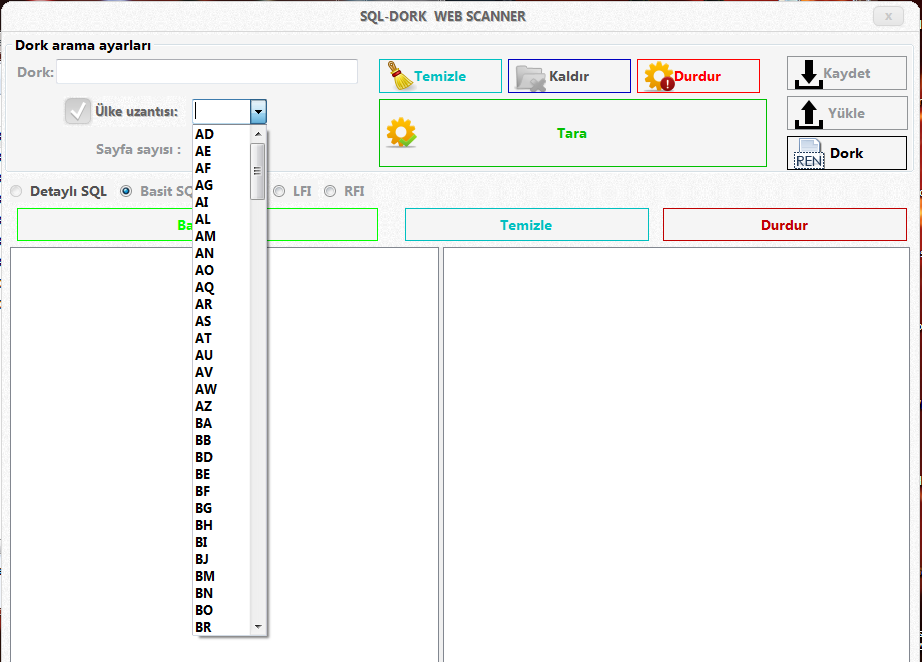Click the broom icon on the top Temizle button
The height and width of the screenshot is (662, 922).
(400, 77)
